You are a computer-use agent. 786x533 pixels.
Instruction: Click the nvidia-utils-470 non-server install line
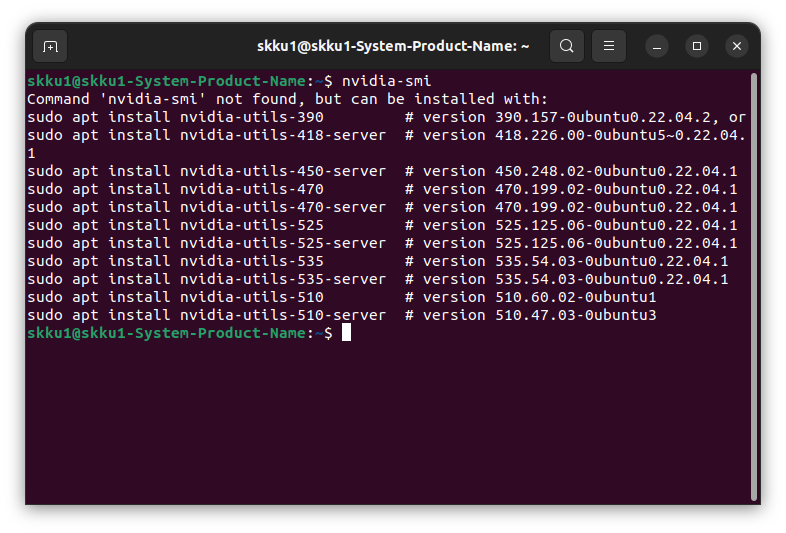coord(382,190)
